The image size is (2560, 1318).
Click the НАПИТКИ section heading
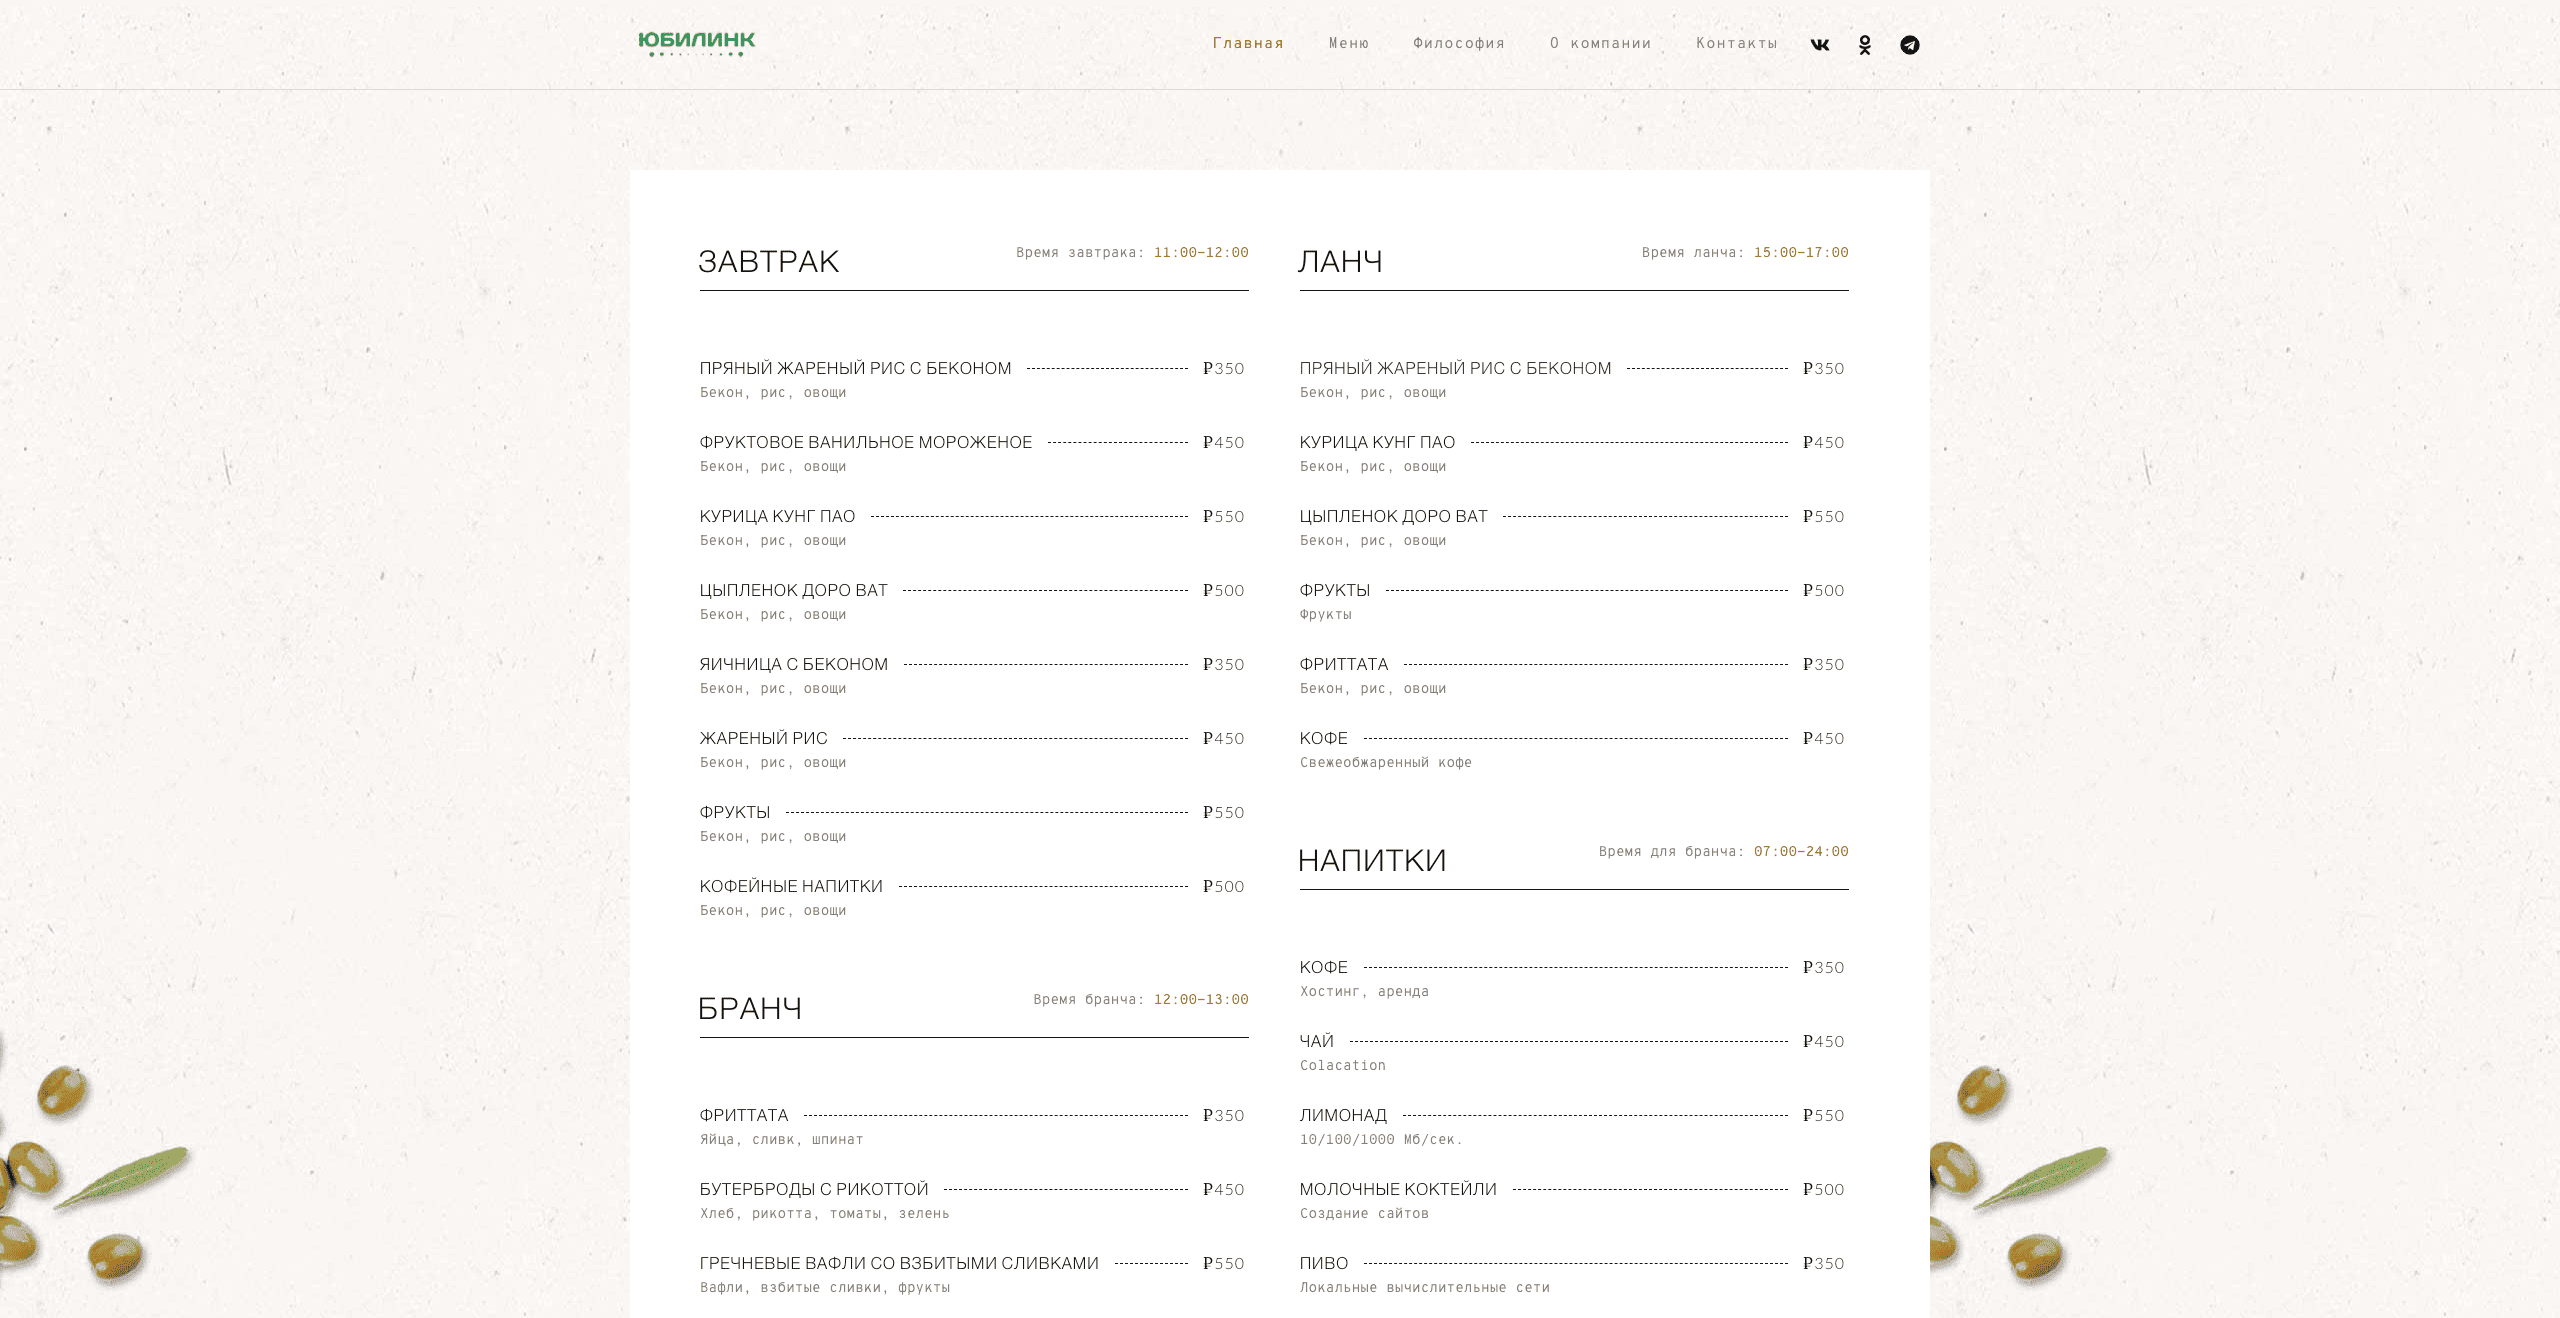pyautogui.click(x=1372, y=861)
